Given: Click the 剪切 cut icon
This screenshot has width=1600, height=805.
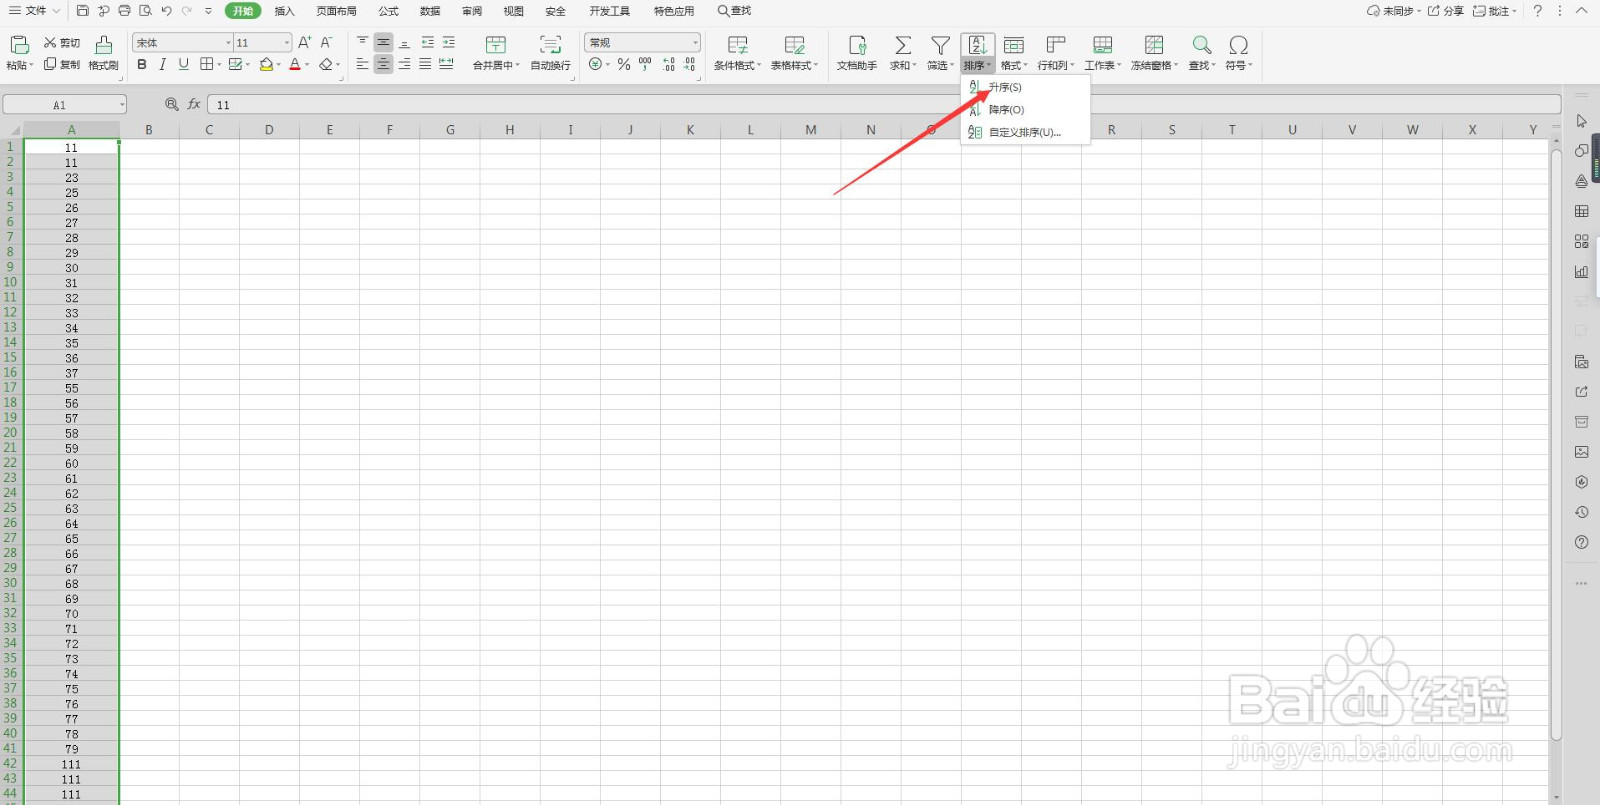Looking at the screenshot, I should (61, 43).
